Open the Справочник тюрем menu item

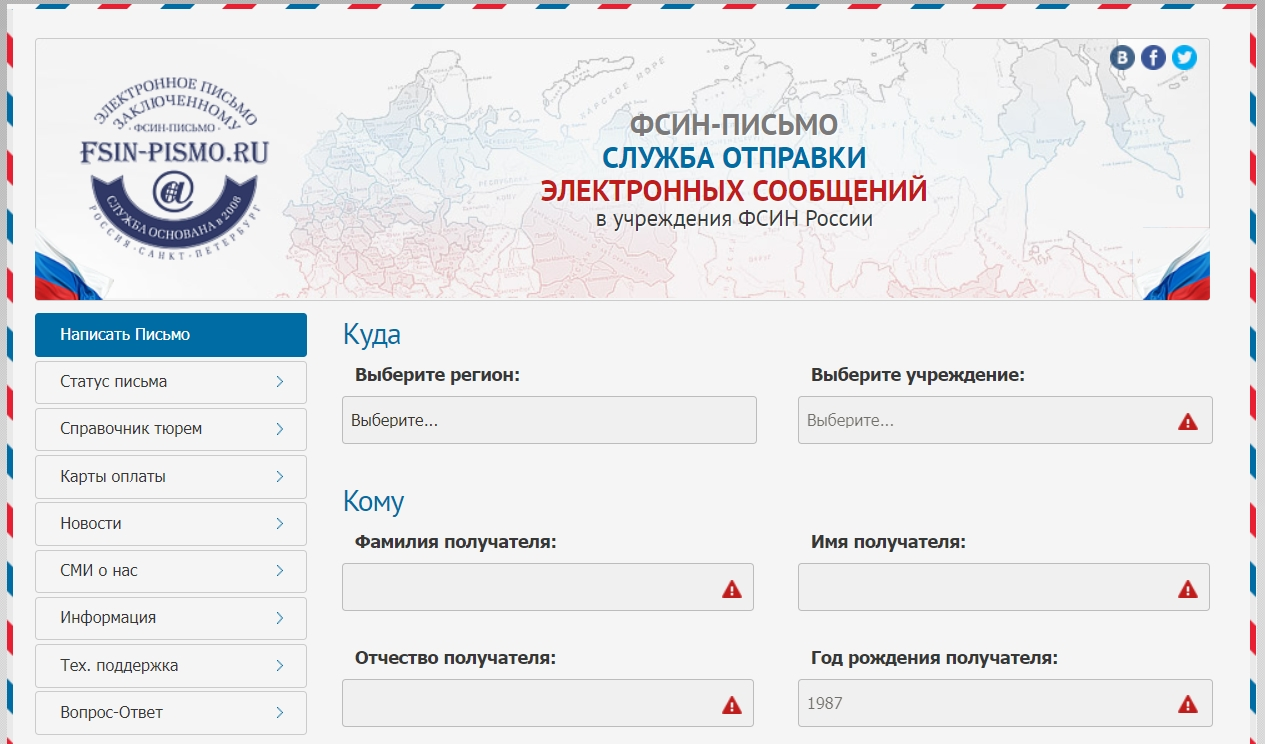[x=171, y=429]
